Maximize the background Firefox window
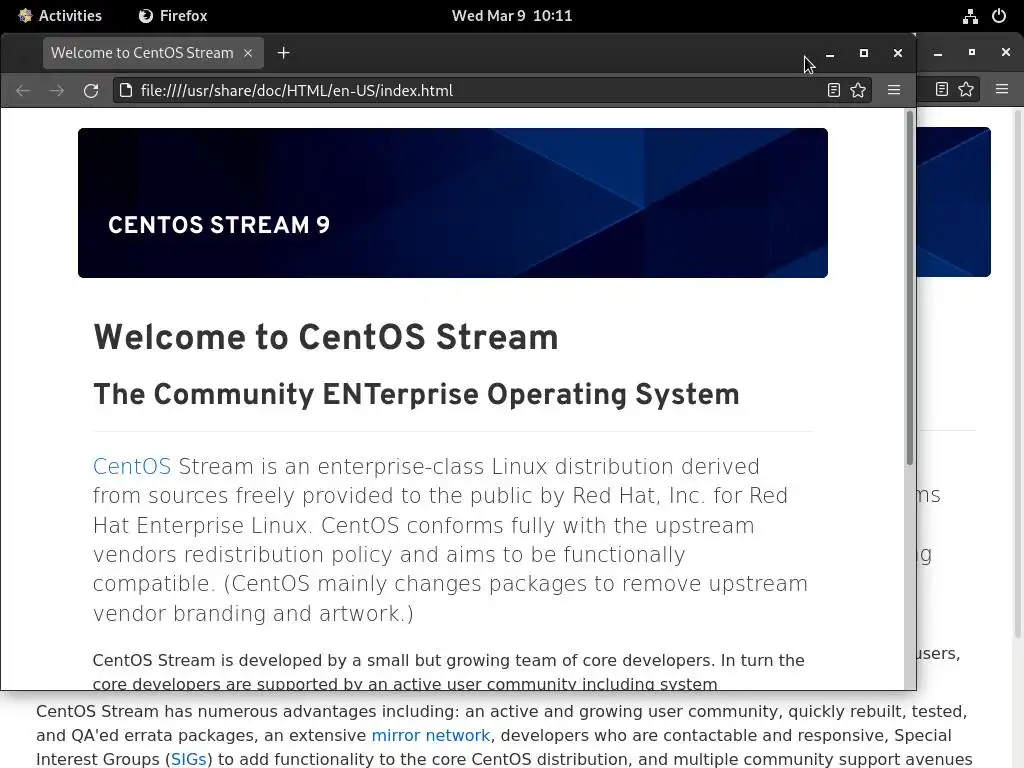This screenshot has width=1024, height=768. [972, 52]
